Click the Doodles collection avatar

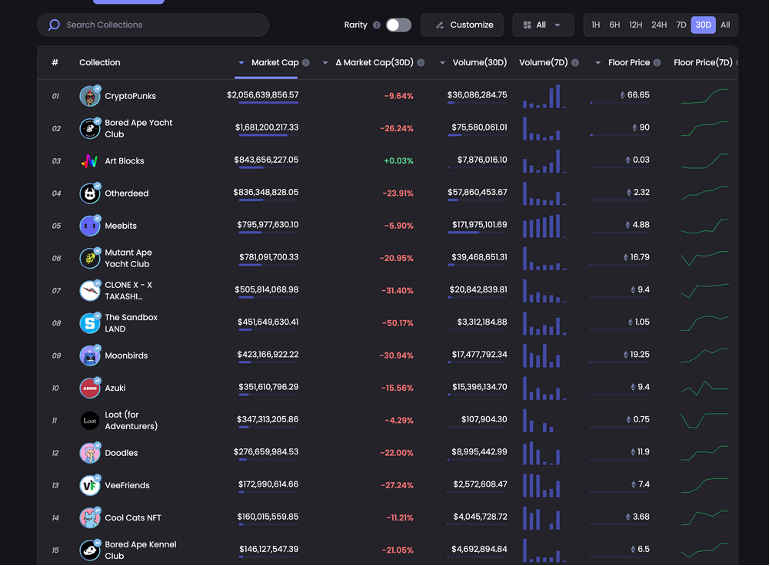click(x=90, y=453)
